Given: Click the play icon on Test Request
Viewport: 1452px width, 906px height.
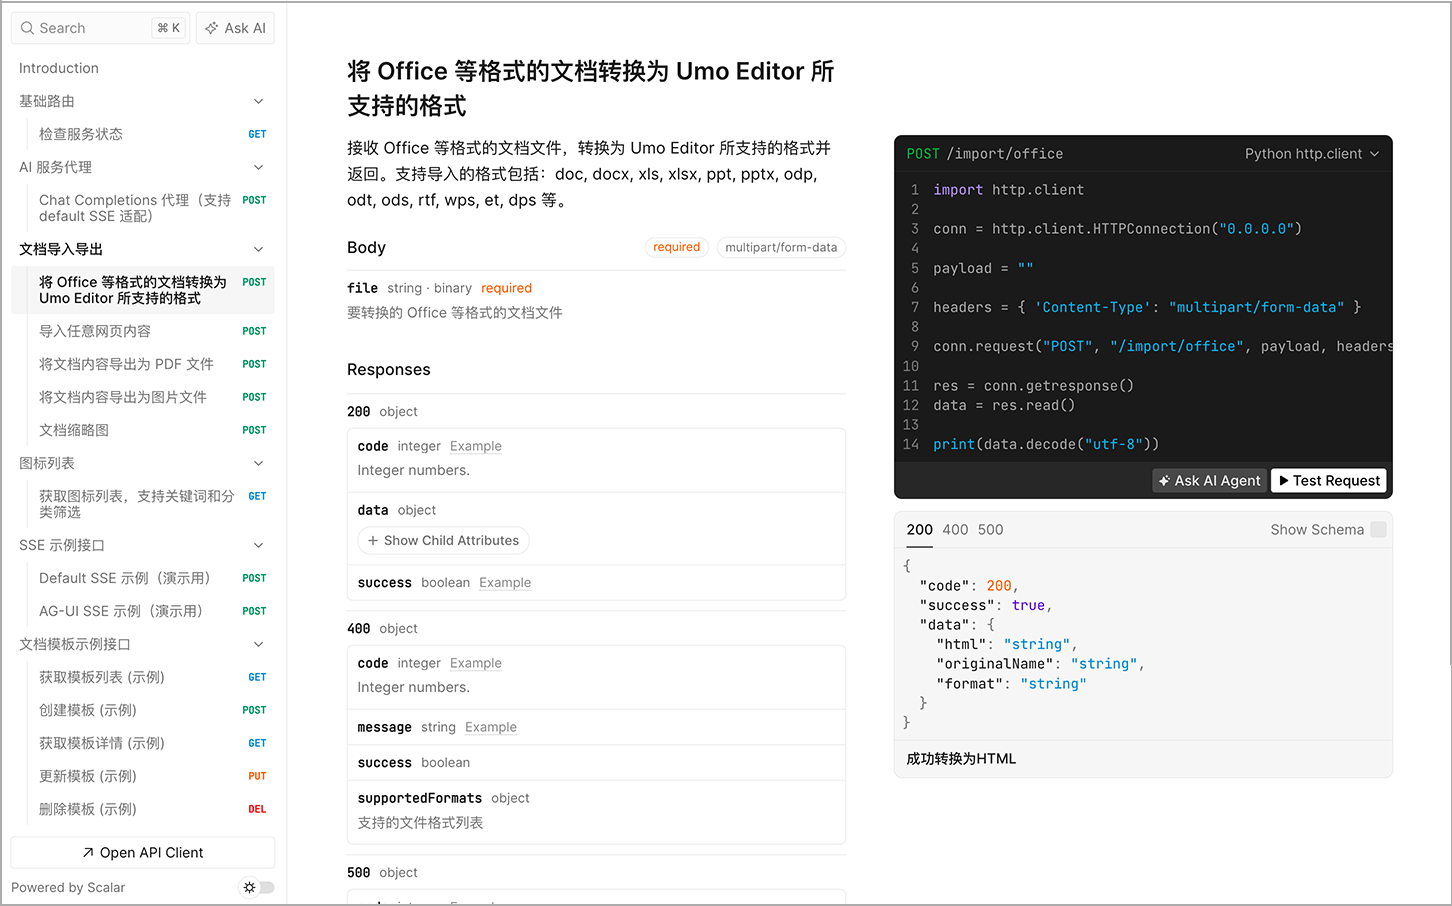Looking at the screenshot, I should [1285, 481].
